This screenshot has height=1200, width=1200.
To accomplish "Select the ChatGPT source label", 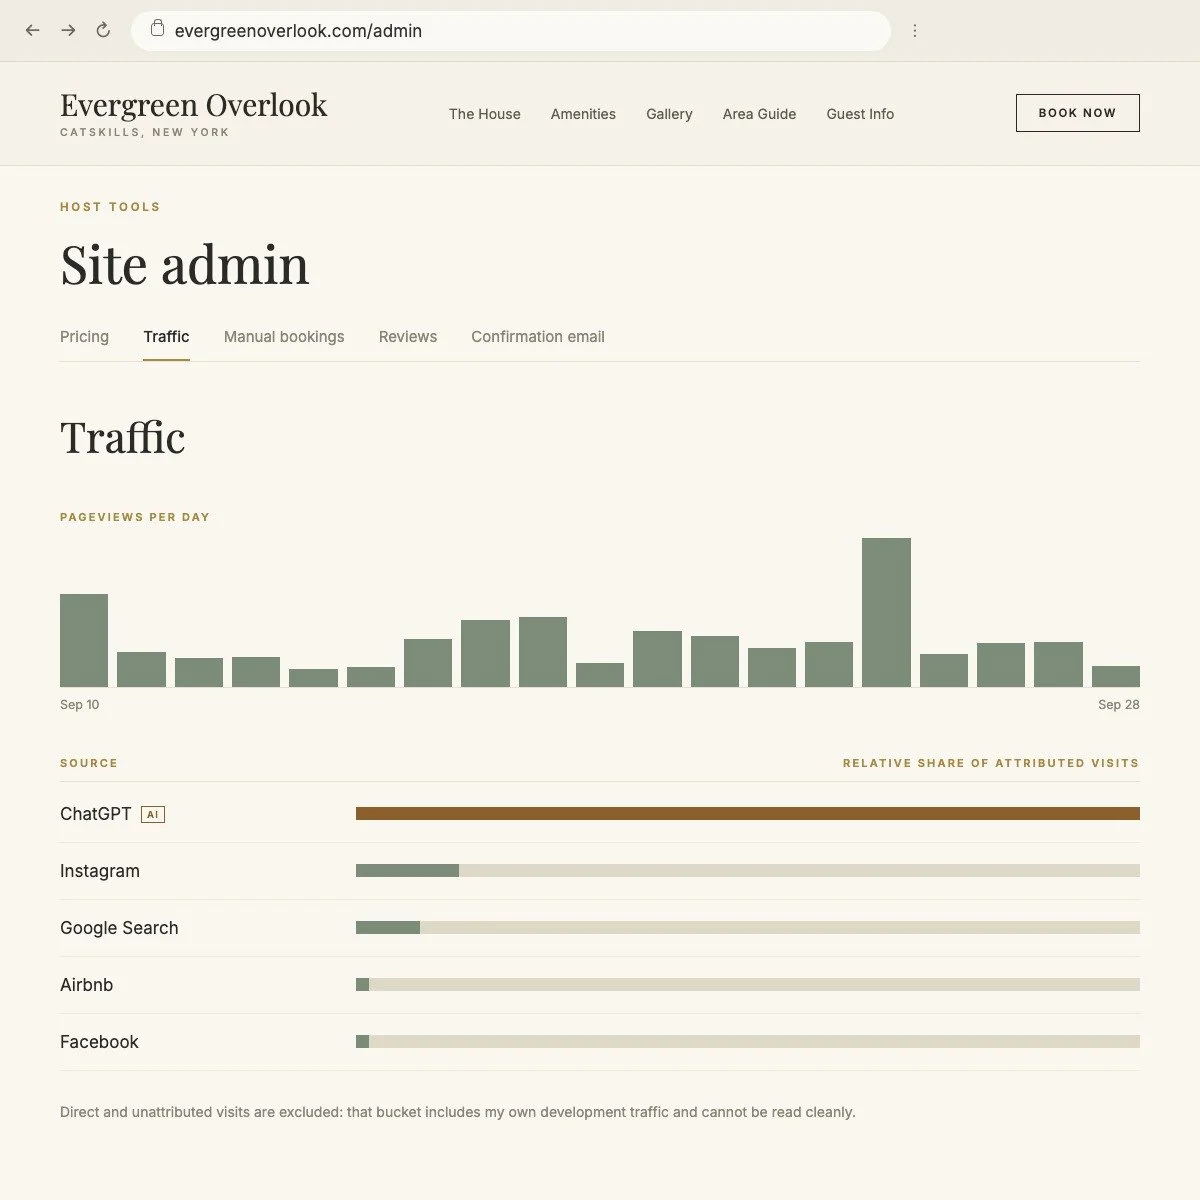I will click(96, 814).
